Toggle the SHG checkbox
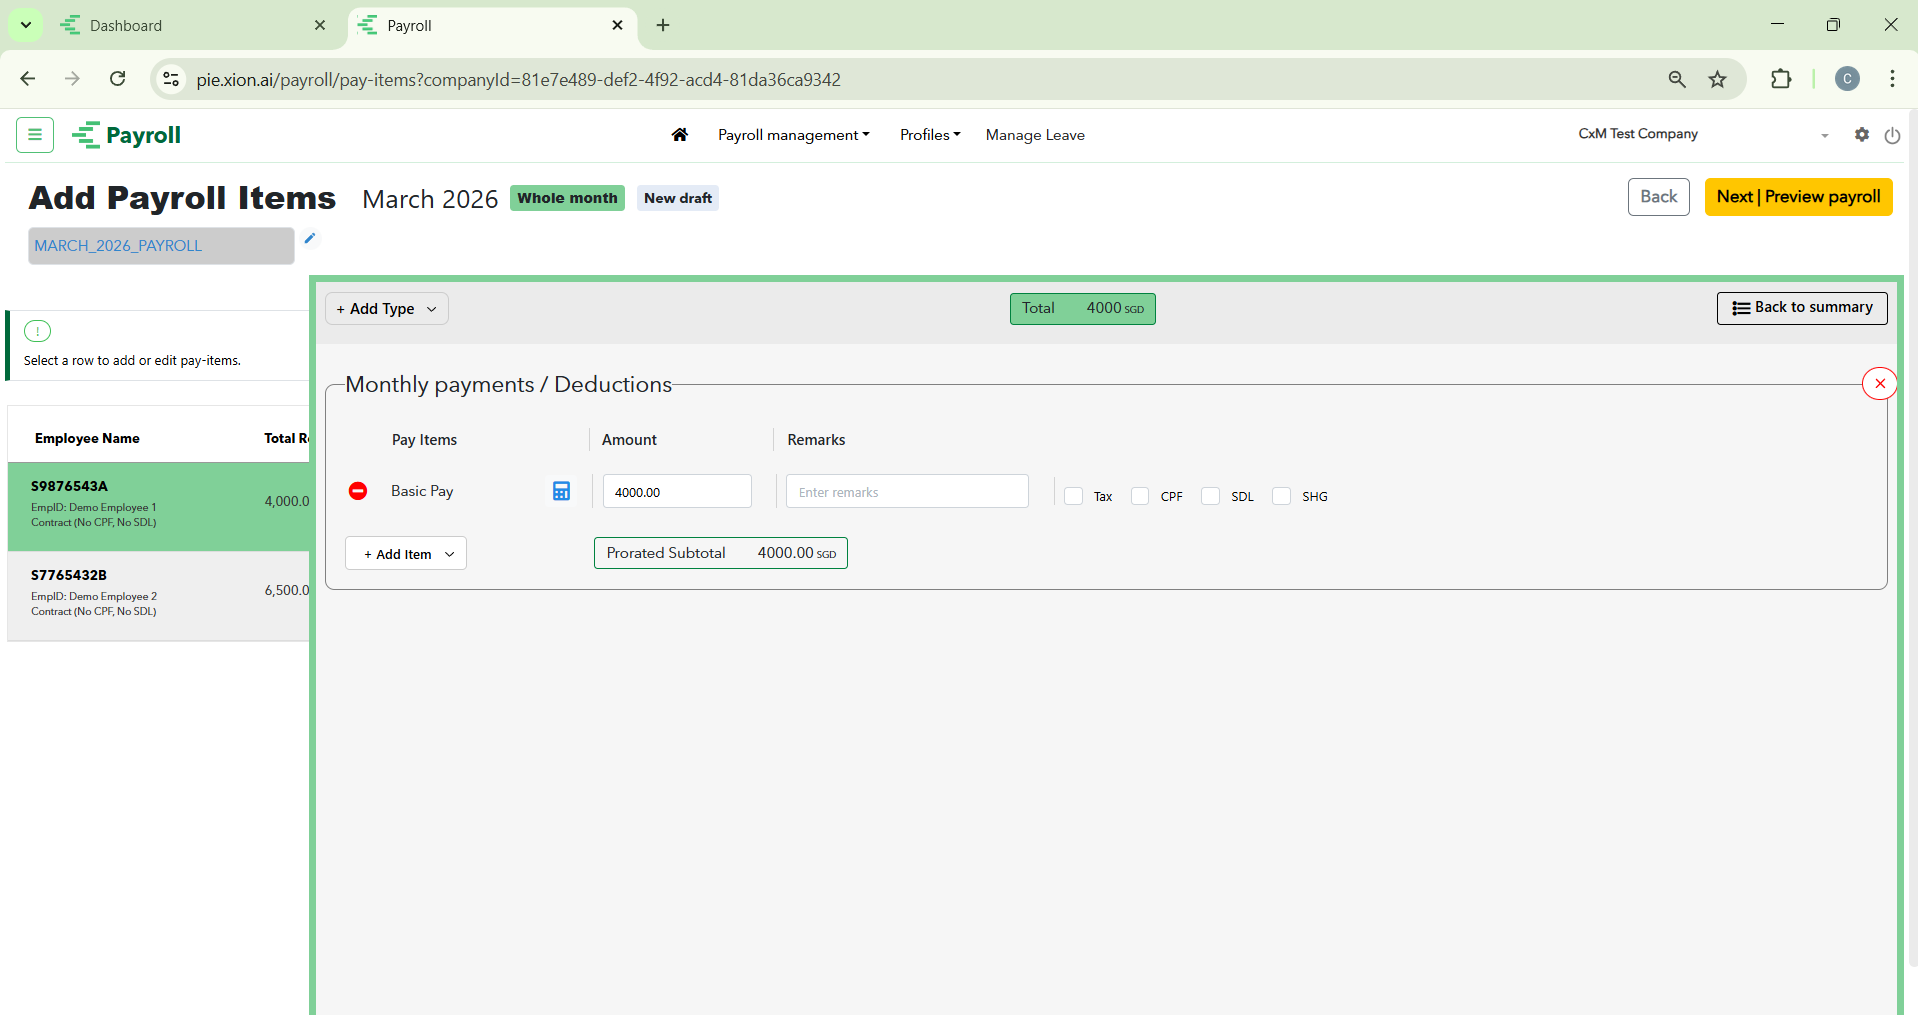1918x1015 pixels. [1281, 496]
